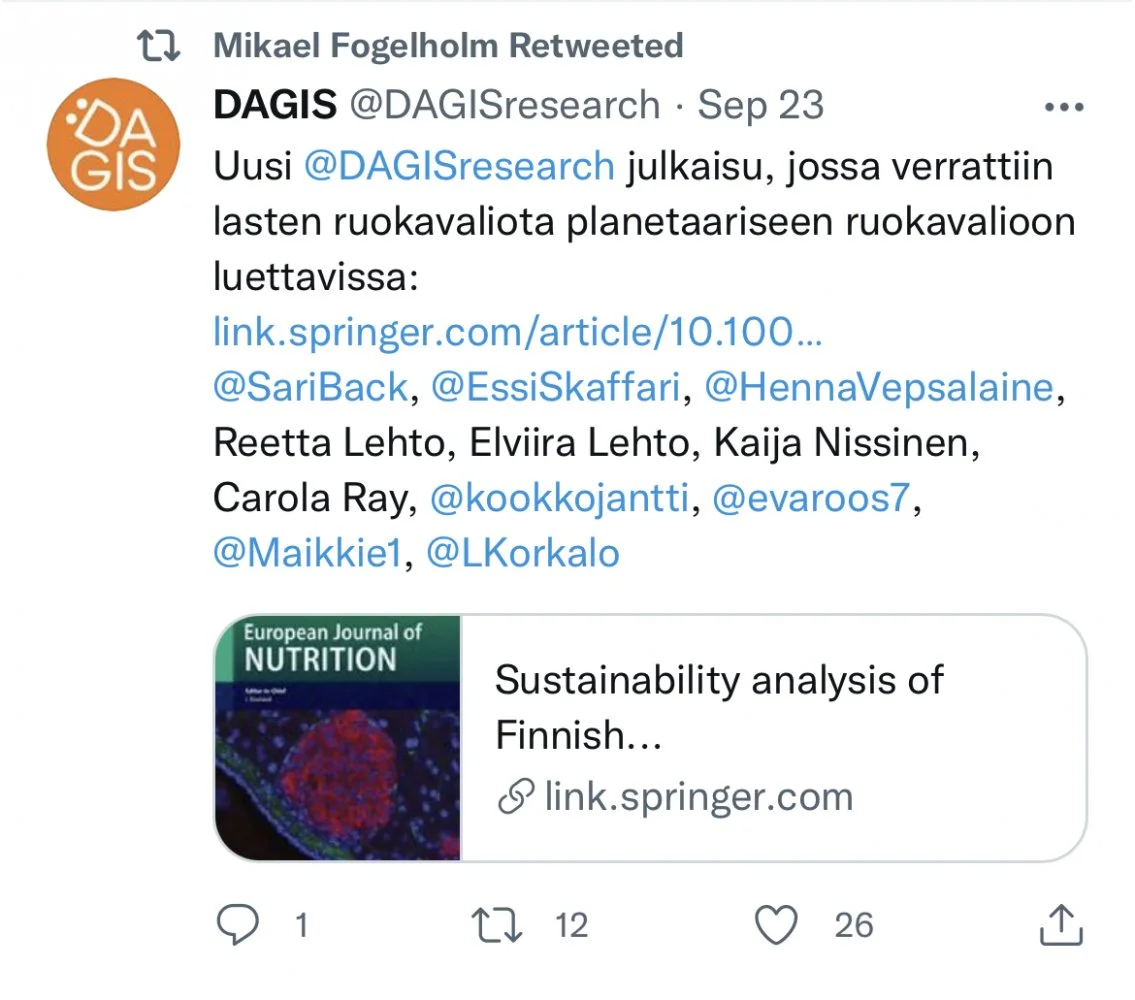Viewport: 1135px width, 1000px height.
Task: Click @DAGISresearch mention in tweet text
Action: point(458,166)
